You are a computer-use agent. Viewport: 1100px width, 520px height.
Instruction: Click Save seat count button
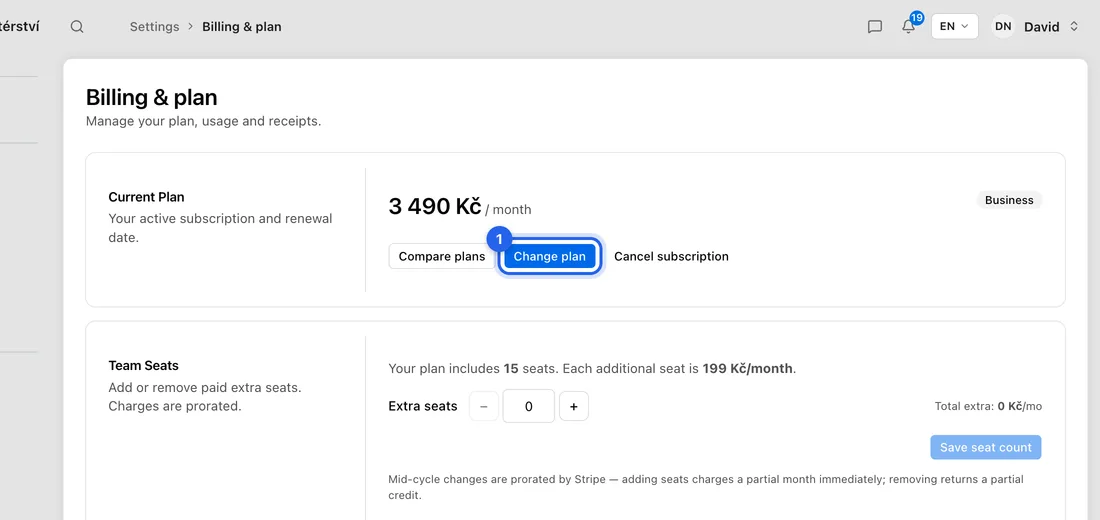point(986,447)
